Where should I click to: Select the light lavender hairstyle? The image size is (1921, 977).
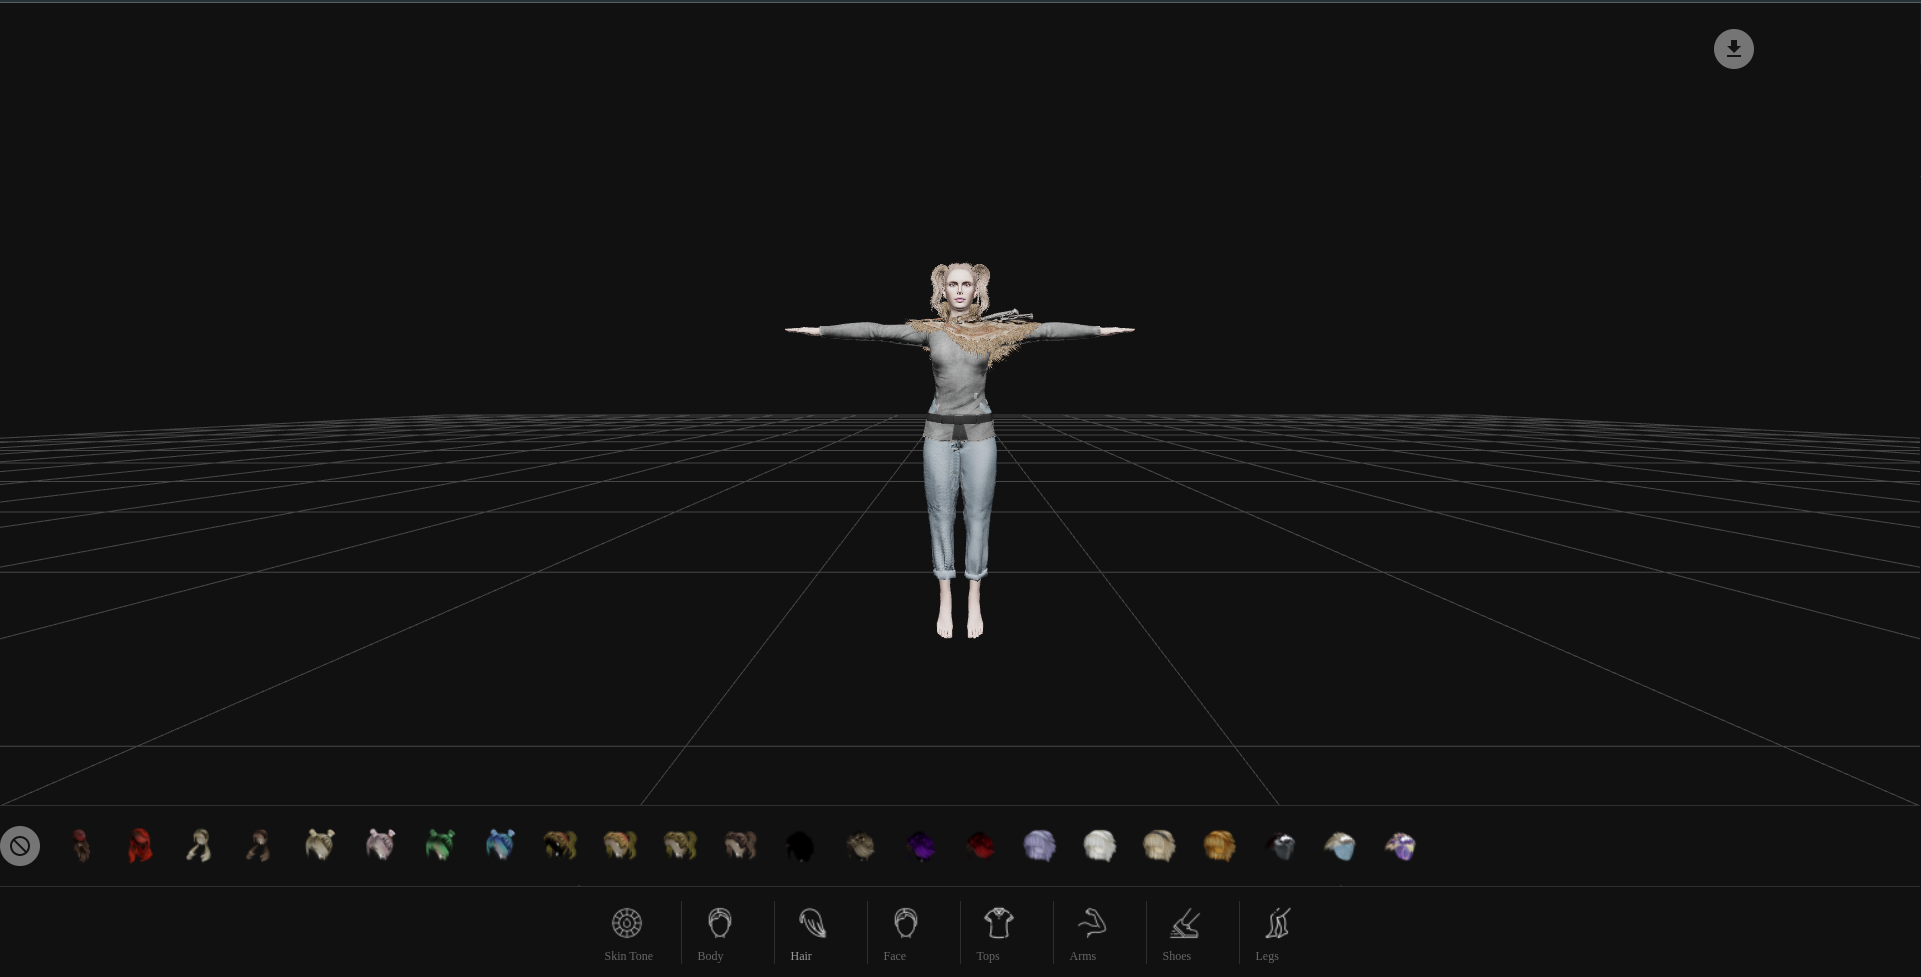(1039, 845)
